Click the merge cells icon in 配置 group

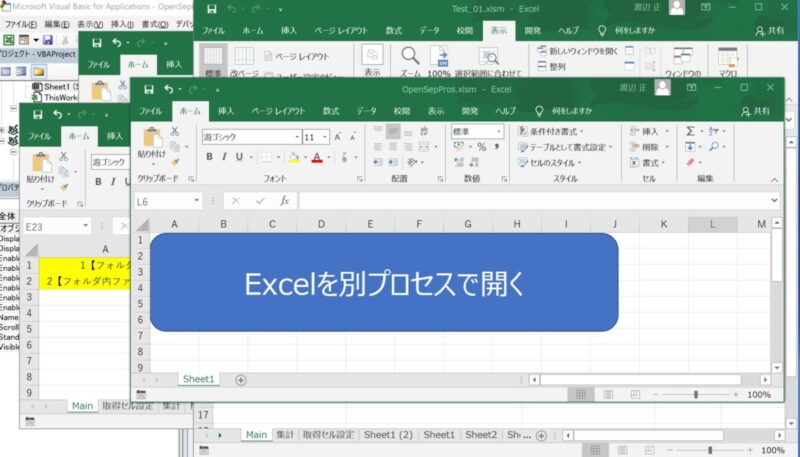424,147
